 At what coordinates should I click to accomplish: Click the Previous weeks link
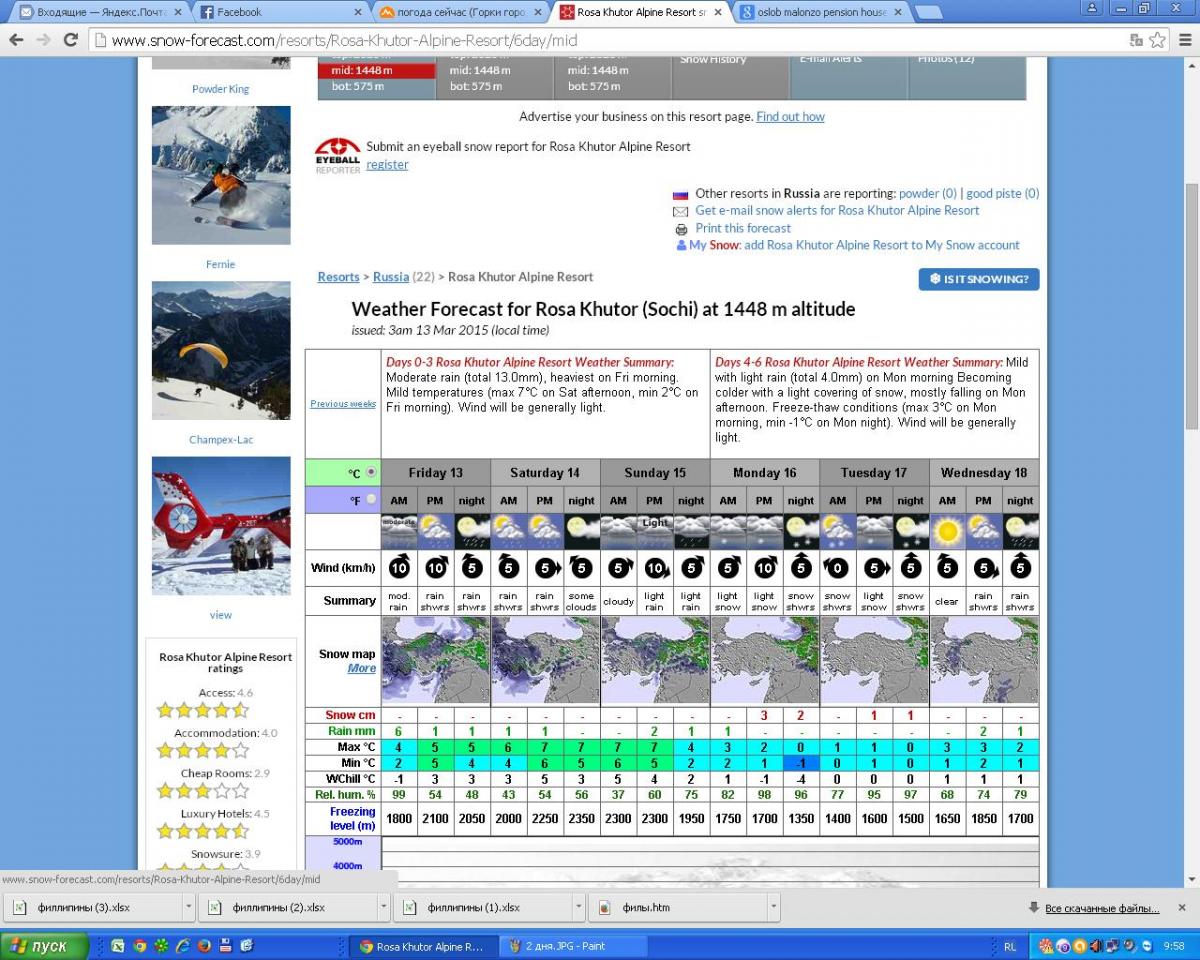[343, 404]
